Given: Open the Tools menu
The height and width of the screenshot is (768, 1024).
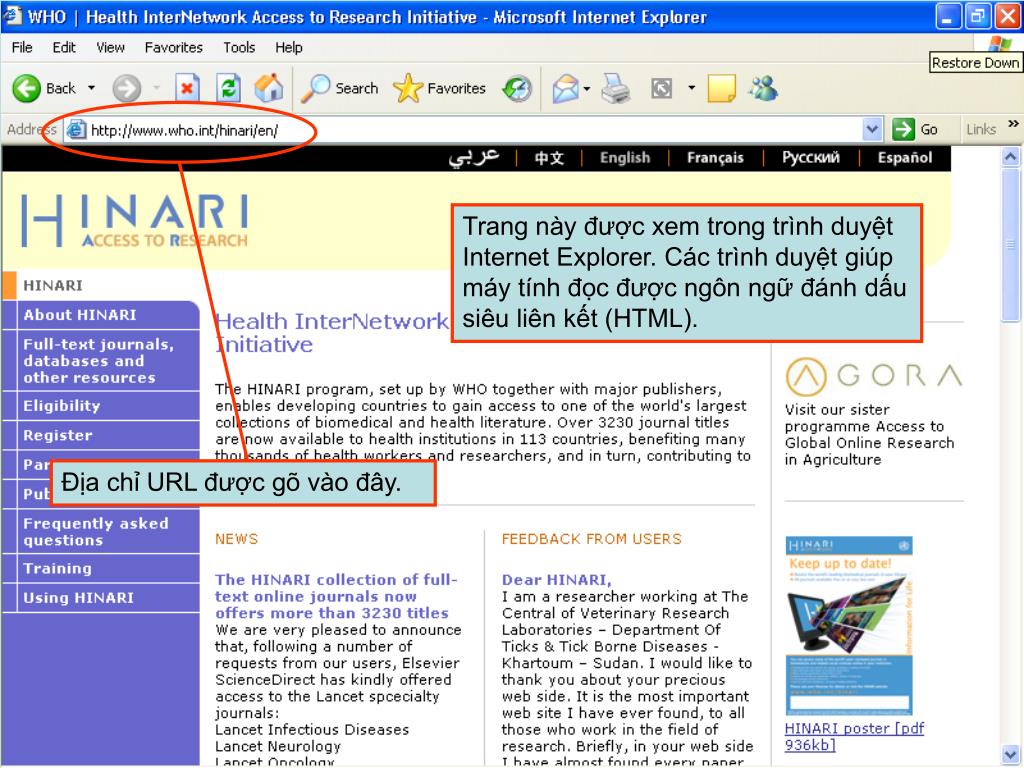Looking at the screenshot, I should tap(239, 47).
